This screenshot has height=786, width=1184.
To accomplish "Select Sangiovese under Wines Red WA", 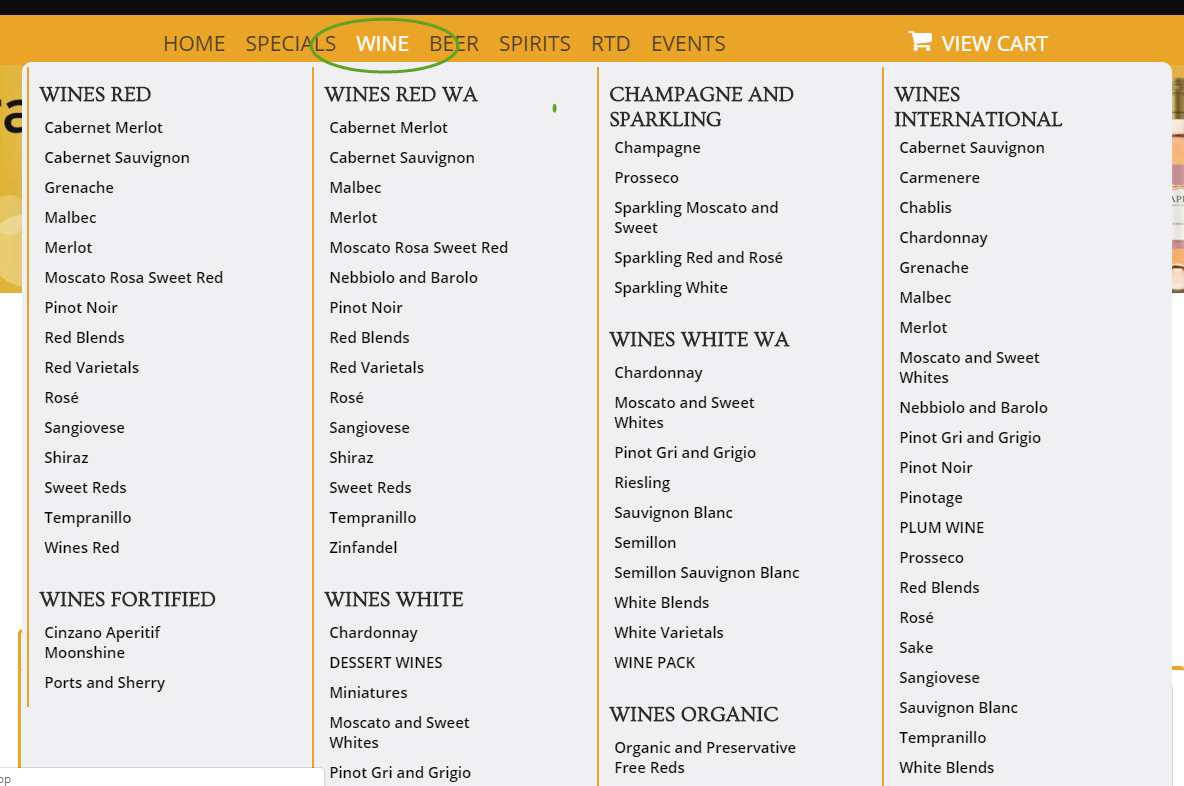I will click(x=369, y=428).
